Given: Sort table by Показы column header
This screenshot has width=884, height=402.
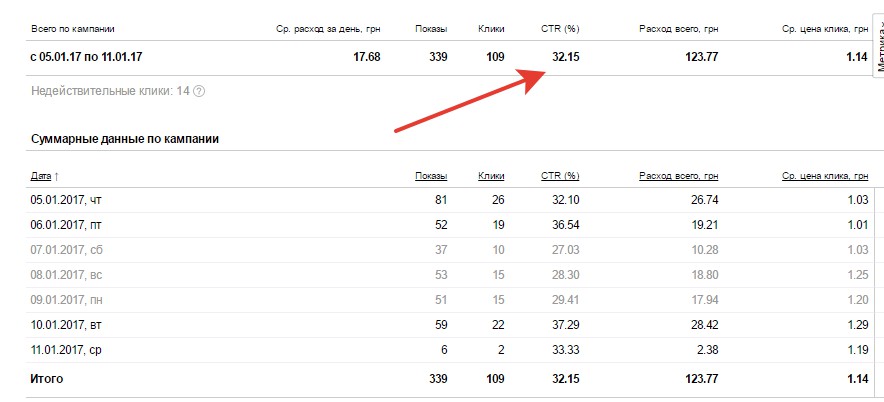Looking at the screenshot, I should pos(431,176).
